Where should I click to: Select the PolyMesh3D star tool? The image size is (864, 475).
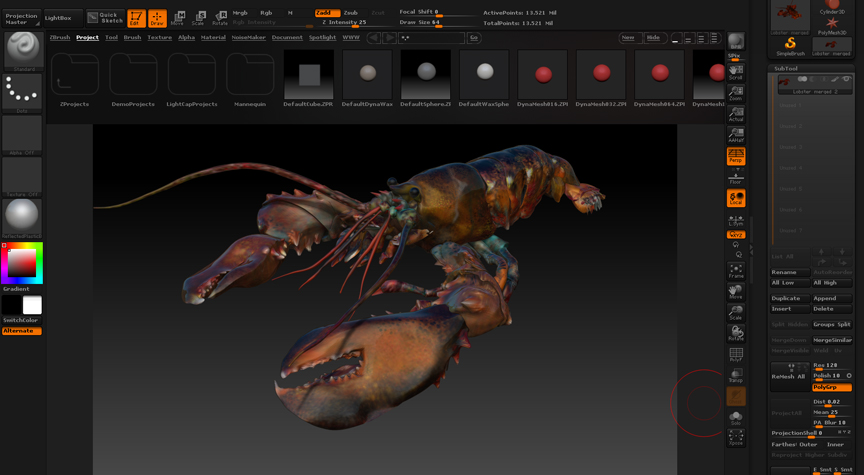point(831,26)
